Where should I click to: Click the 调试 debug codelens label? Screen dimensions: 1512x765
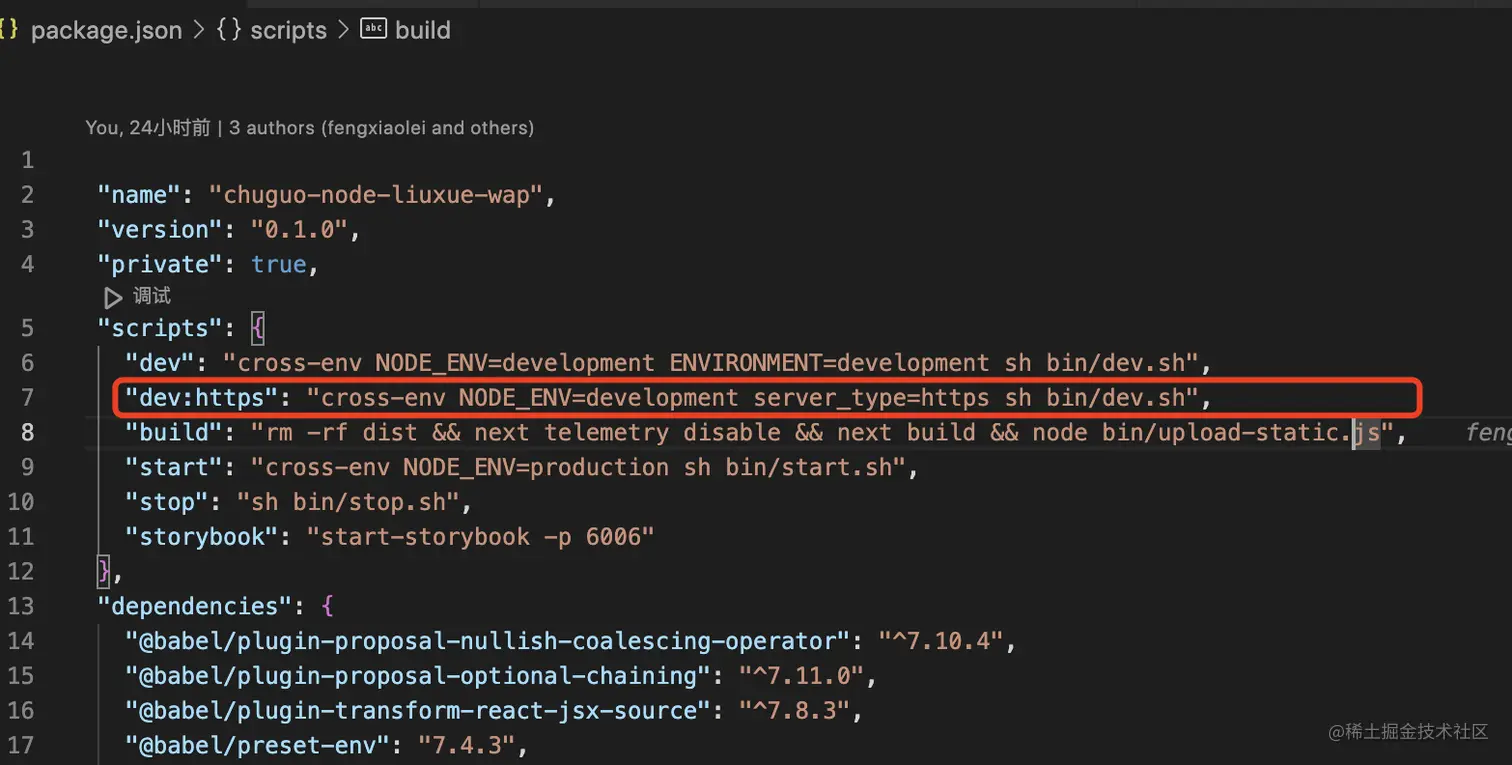(152, 296)
